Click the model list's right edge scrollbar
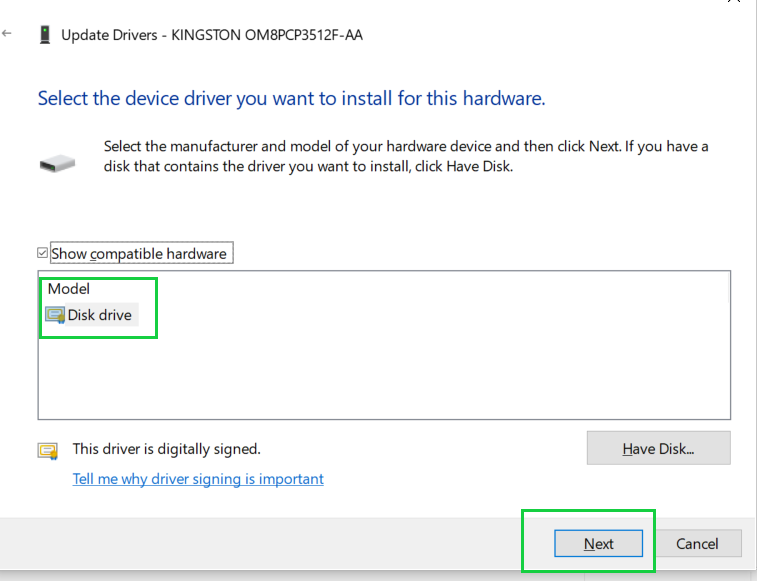 pos(729,287)
